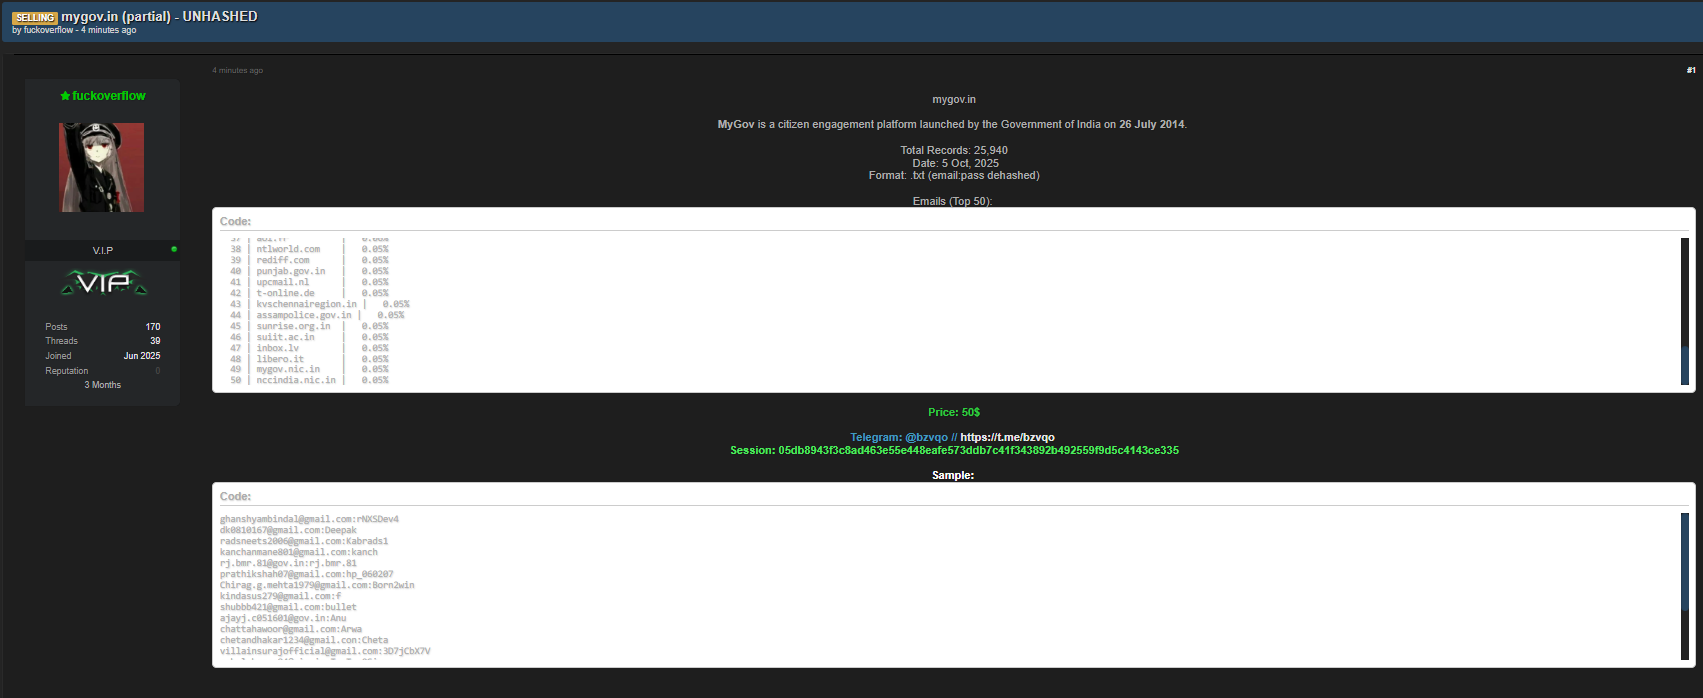The height and width of the screenshot is (698, 1703).
Task: Click the 'Code:' label above the Sample block
Action: click(x=235, y=496)
